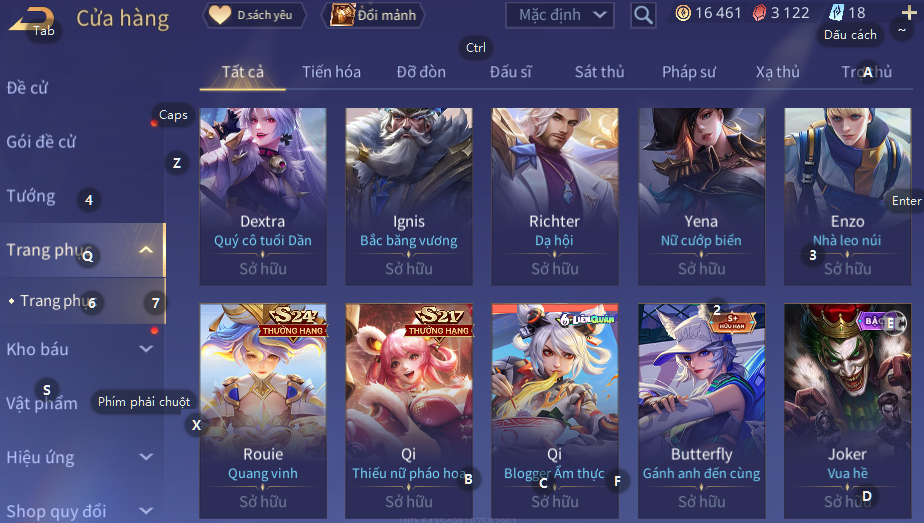
Task: Expand the Kho báu sidebar section
Action: (146, 349)
